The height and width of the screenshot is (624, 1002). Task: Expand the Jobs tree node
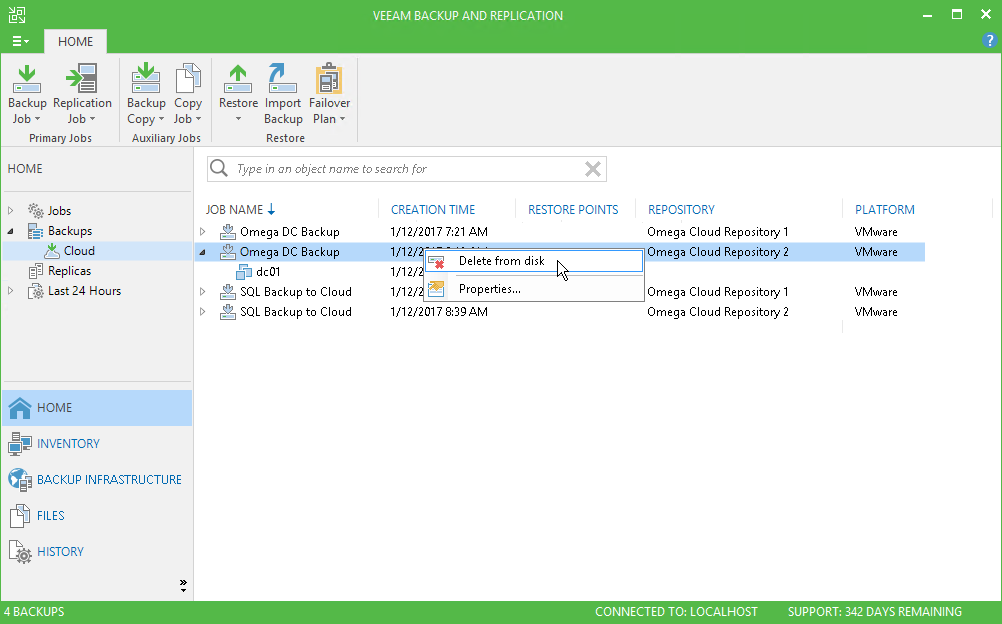pos(10,210)
